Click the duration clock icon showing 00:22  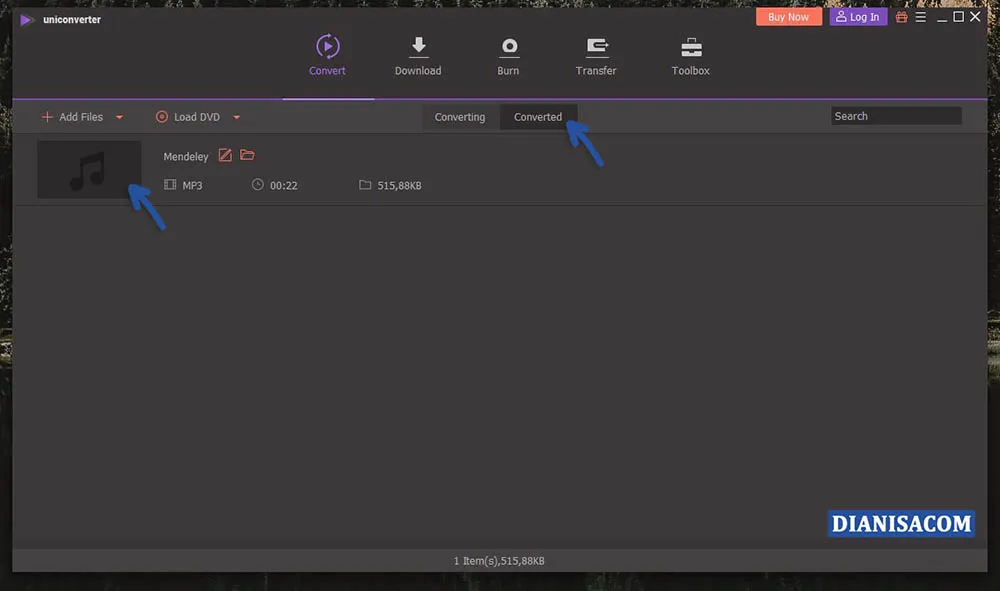click(258, 185)
